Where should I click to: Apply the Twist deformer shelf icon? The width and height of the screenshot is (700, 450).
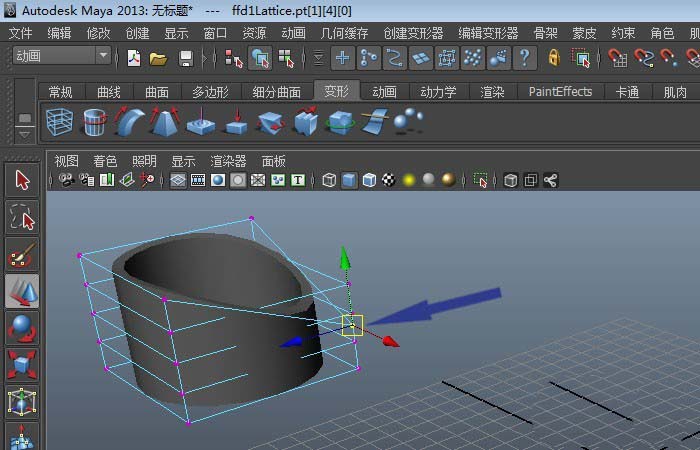tap(271, 122)
